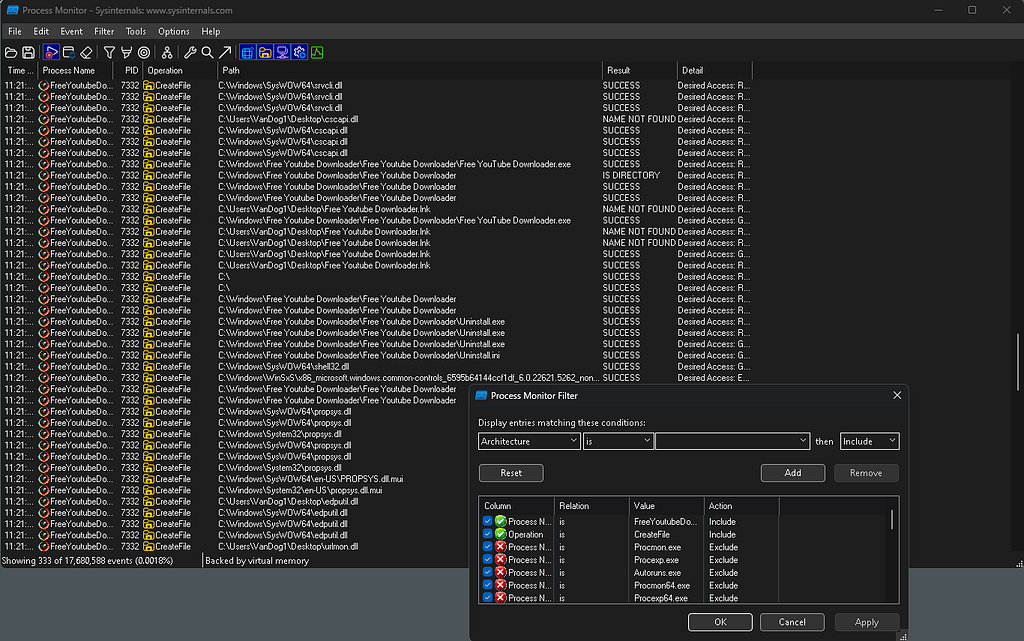Toggle Show Process and Thread Activity icon

coord(299,53)
